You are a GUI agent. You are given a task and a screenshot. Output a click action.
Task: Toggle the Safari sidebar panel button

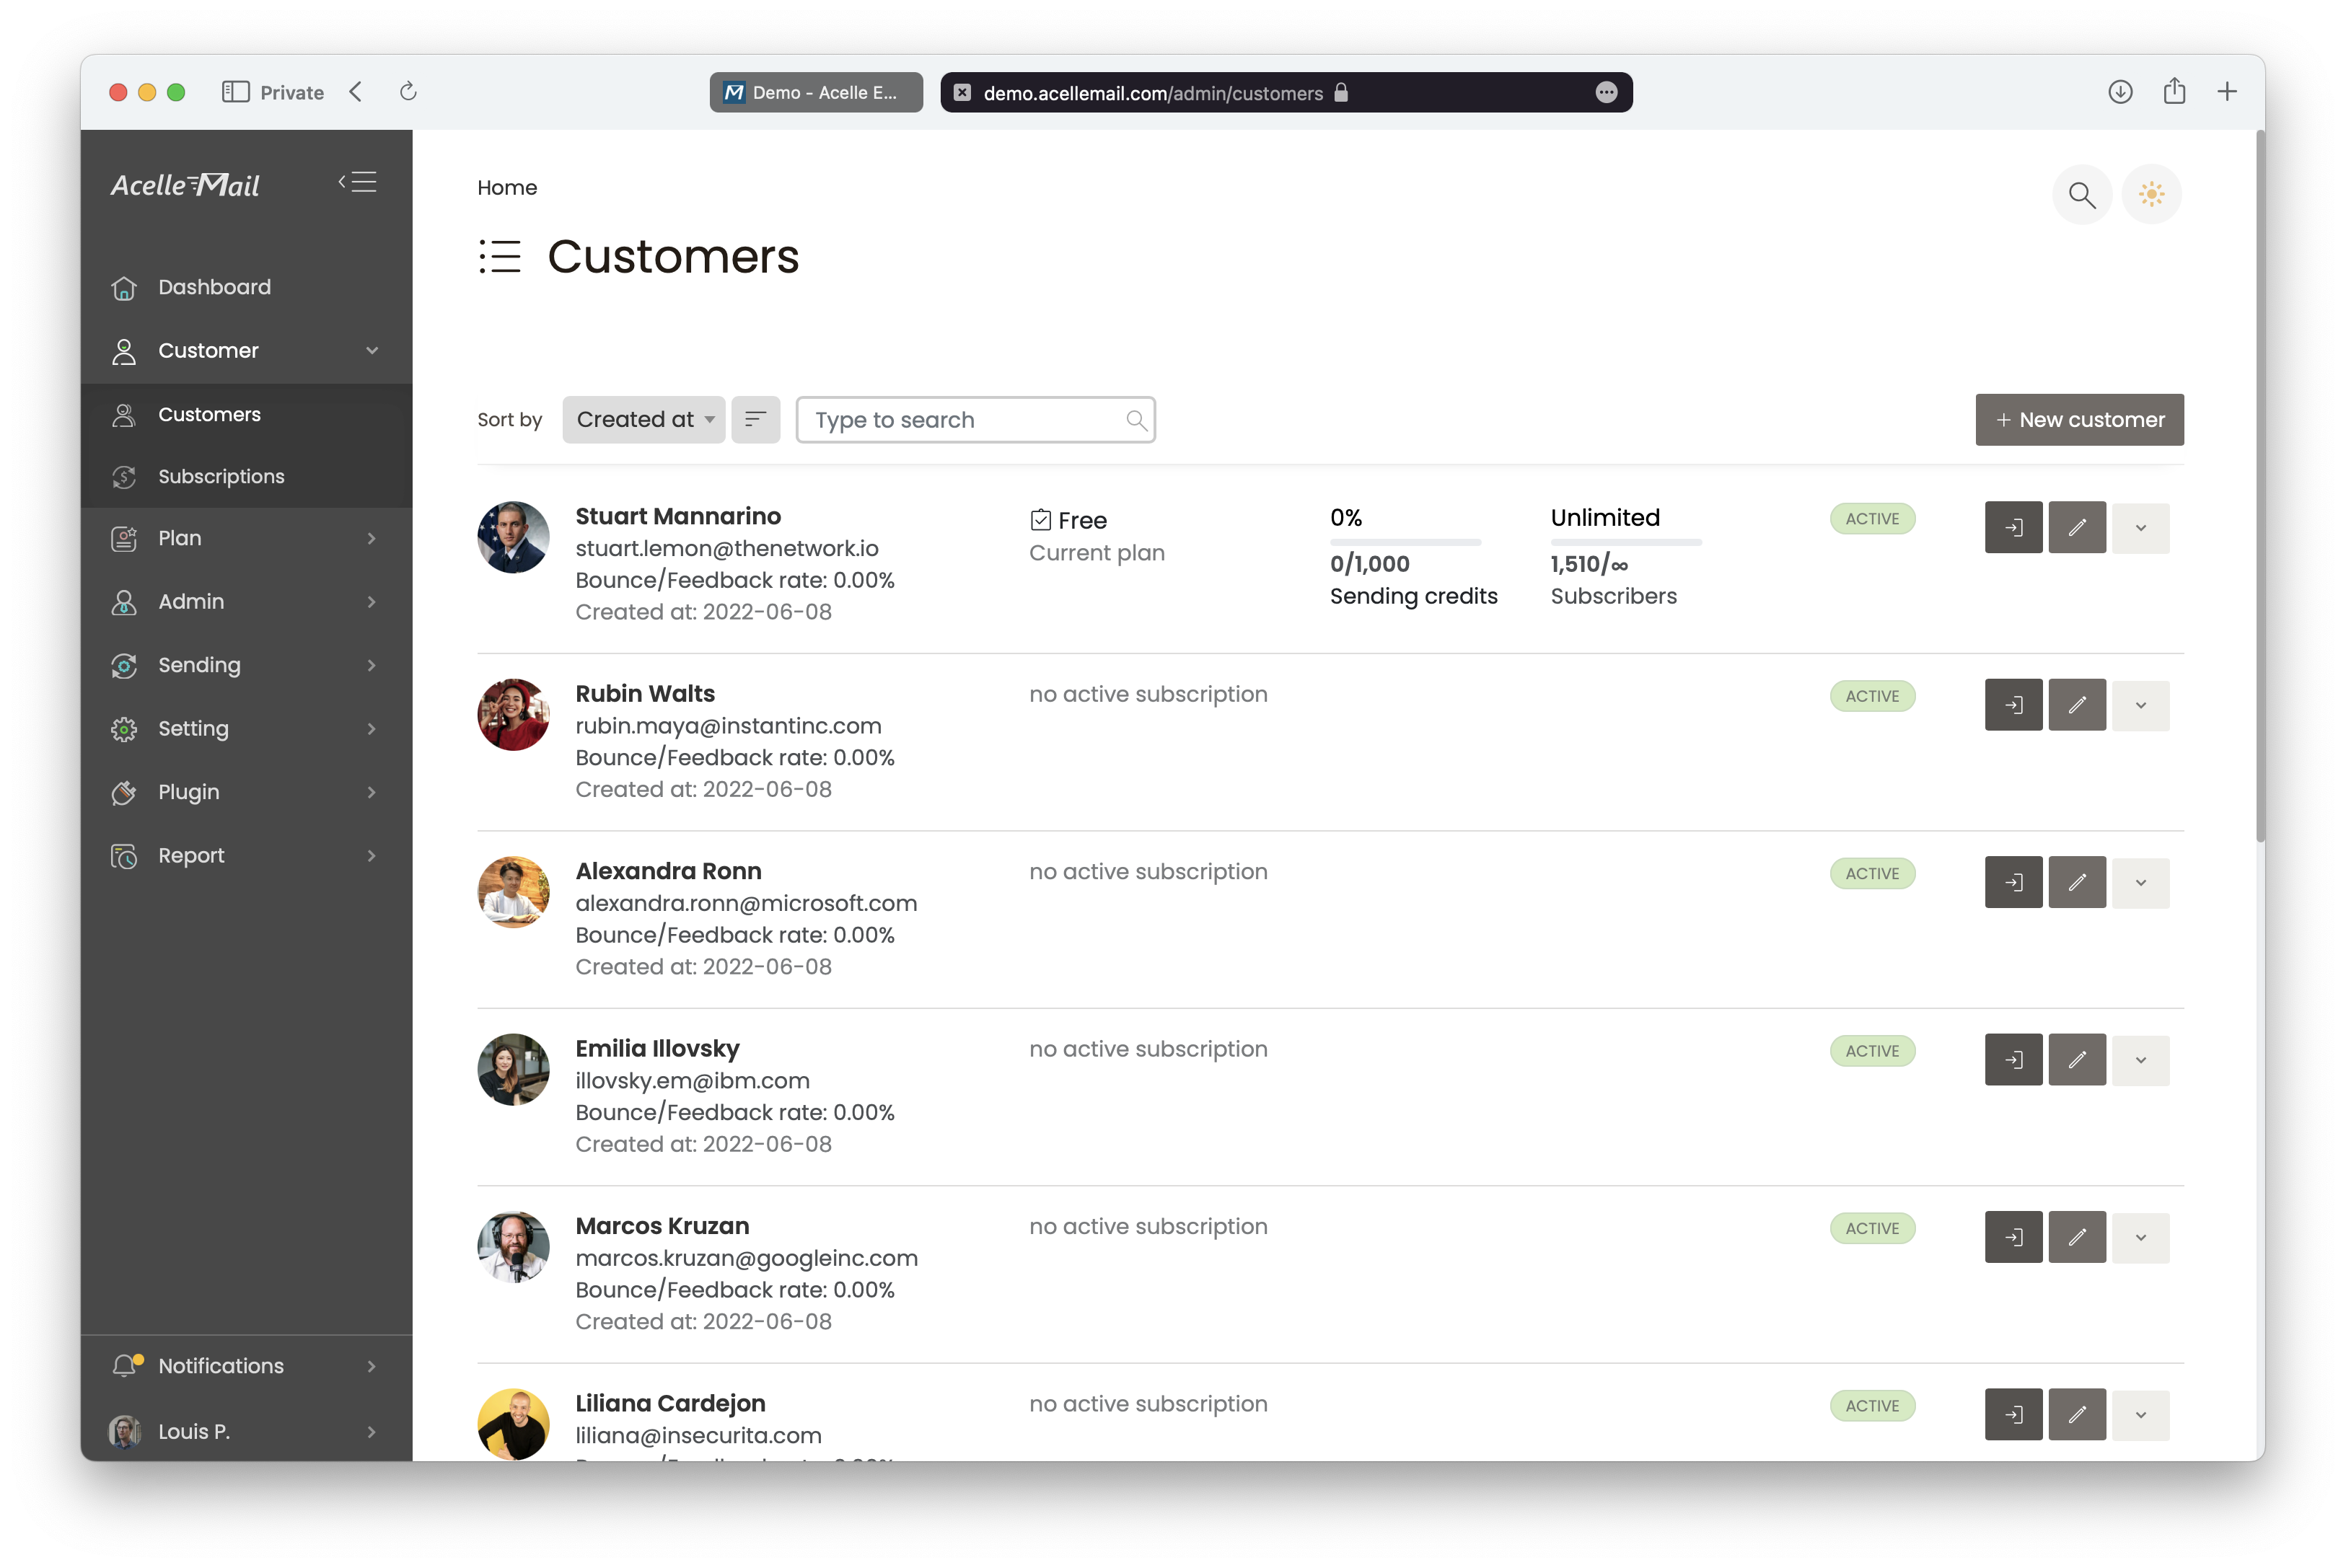coord(235,92)
